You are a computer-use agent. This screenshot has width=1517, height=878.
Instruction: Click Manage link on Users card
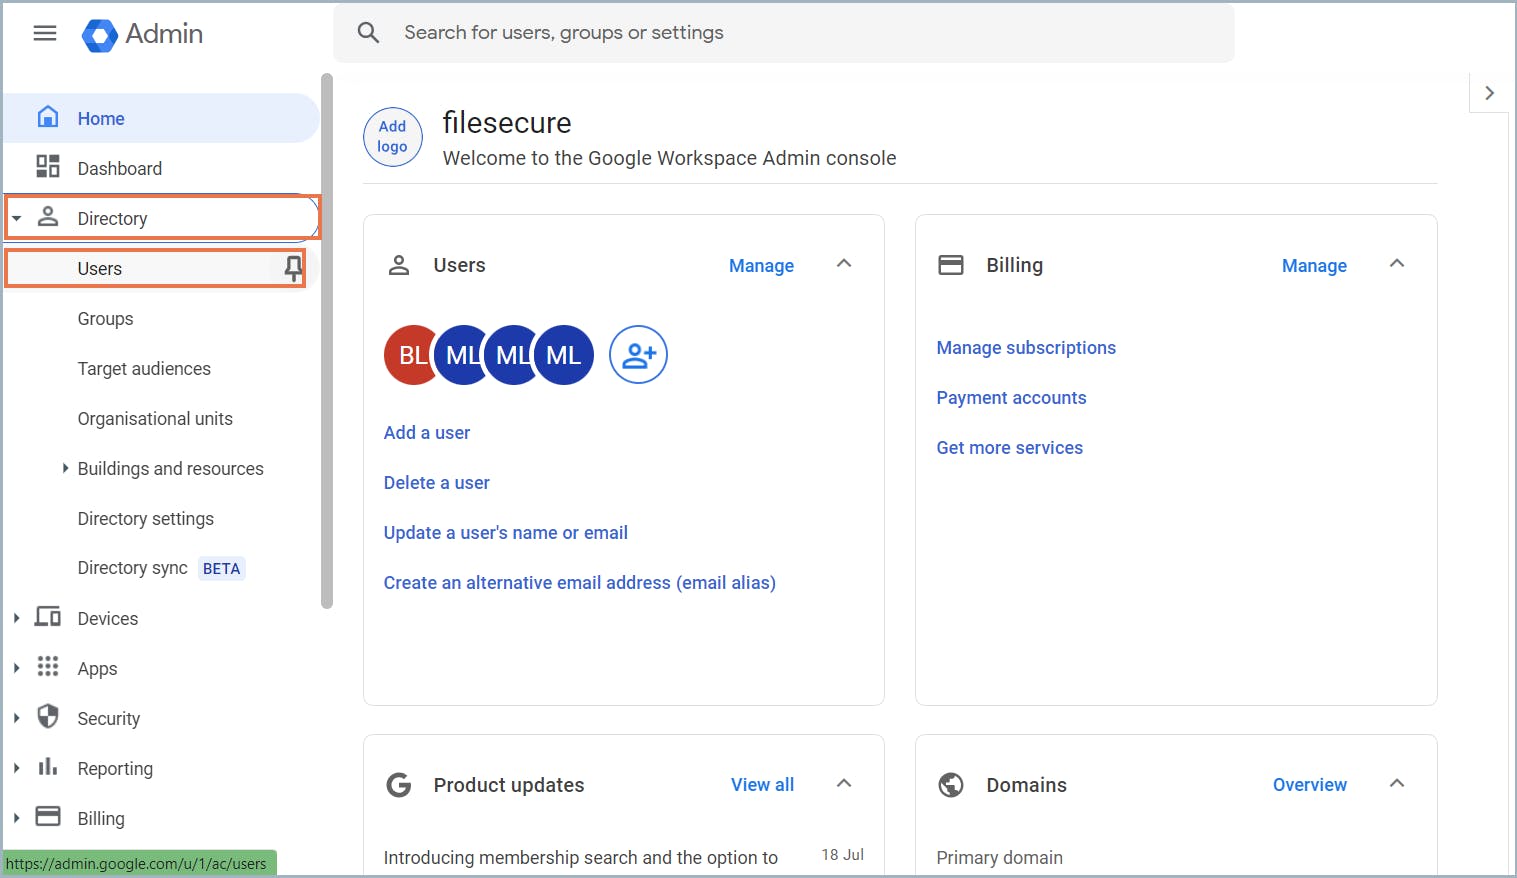coord(761,265)
